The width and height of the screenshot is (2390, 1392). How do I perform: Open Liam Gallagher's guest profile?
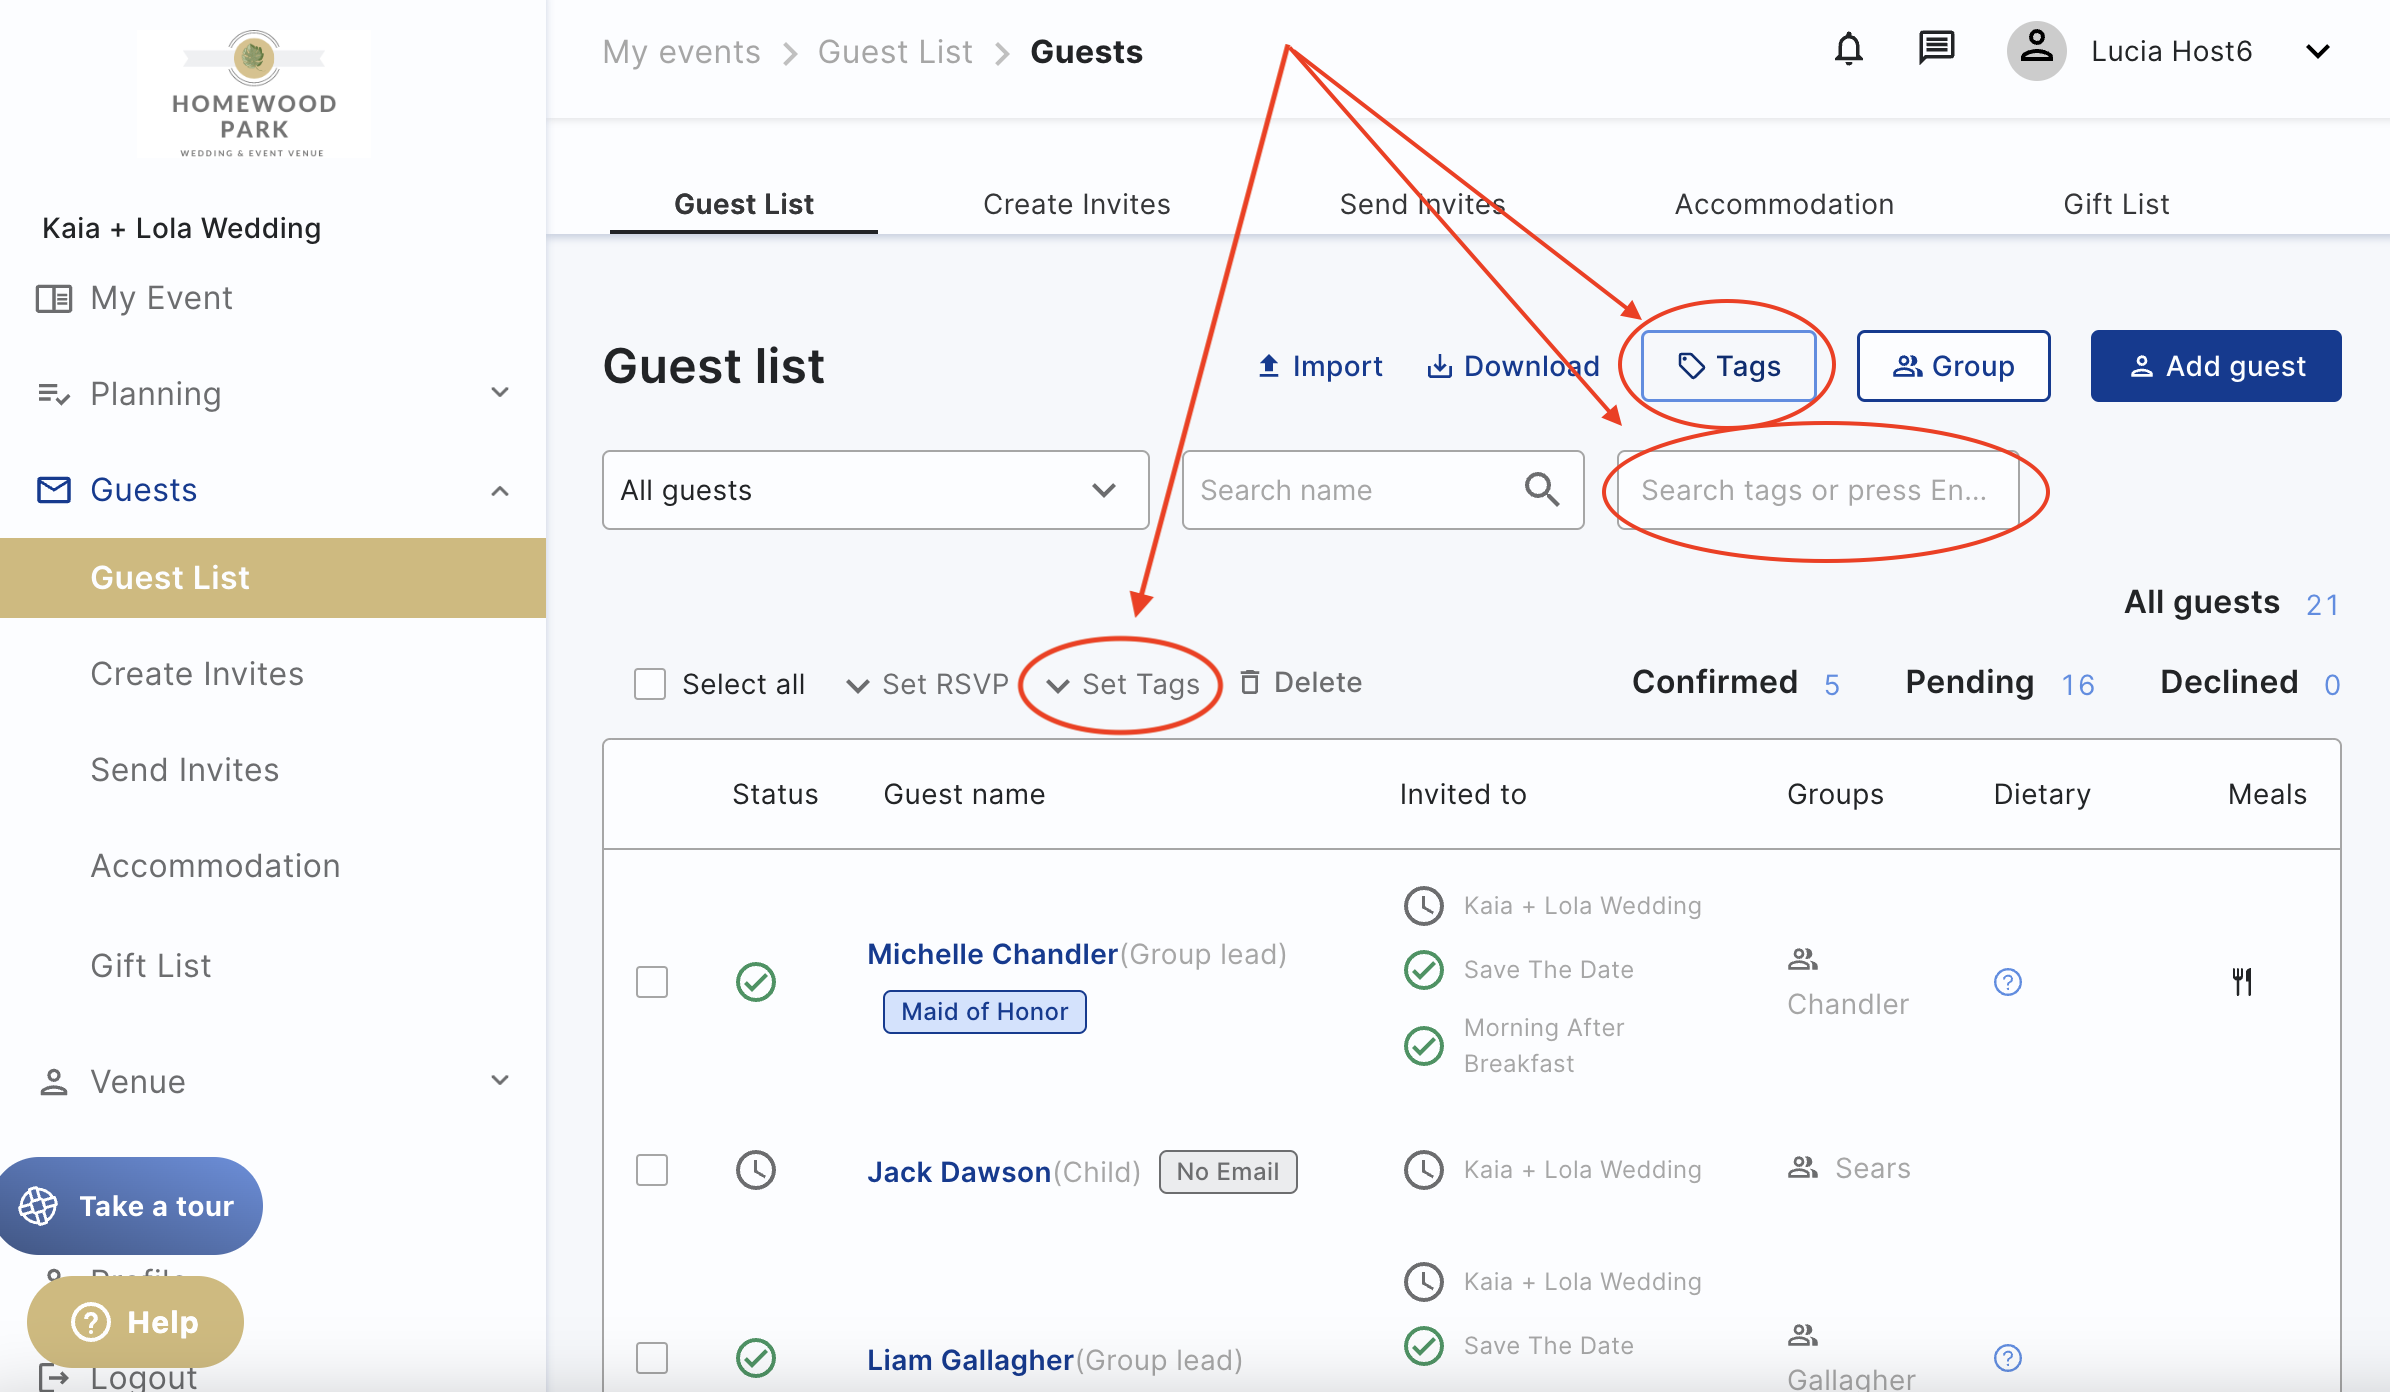(969, 1360)
